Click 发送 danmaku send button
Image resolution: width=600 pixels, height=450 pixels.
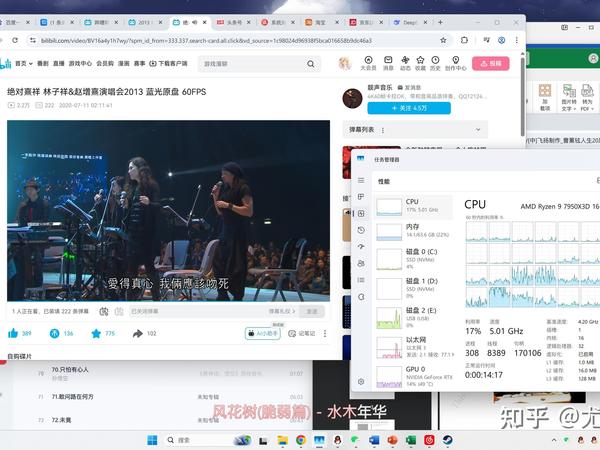pyautogui.click(x=312, y=311)
